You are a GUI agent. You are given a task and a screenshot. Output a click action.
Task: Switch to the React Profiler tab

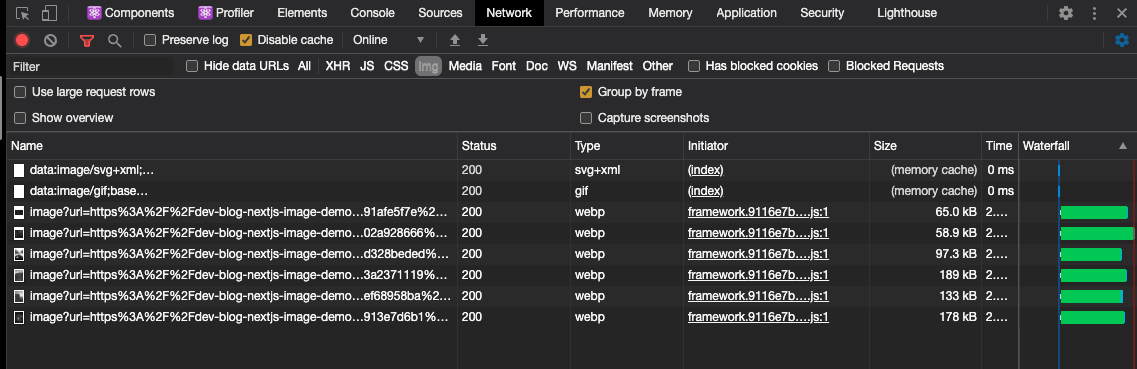click(x=225, y=13)
